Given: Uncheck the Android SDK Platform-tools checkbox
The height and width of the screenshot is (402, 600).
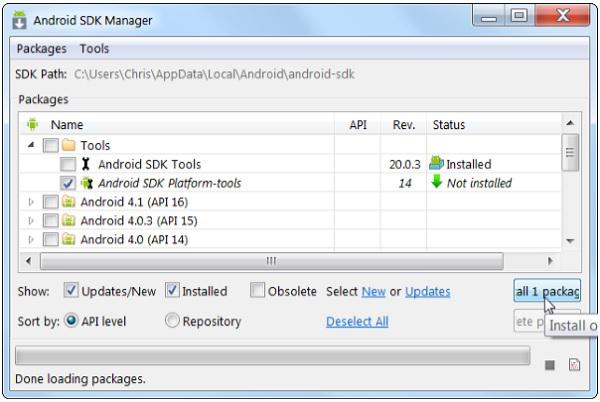Looking at the screenshot, I should coord(67,183).
